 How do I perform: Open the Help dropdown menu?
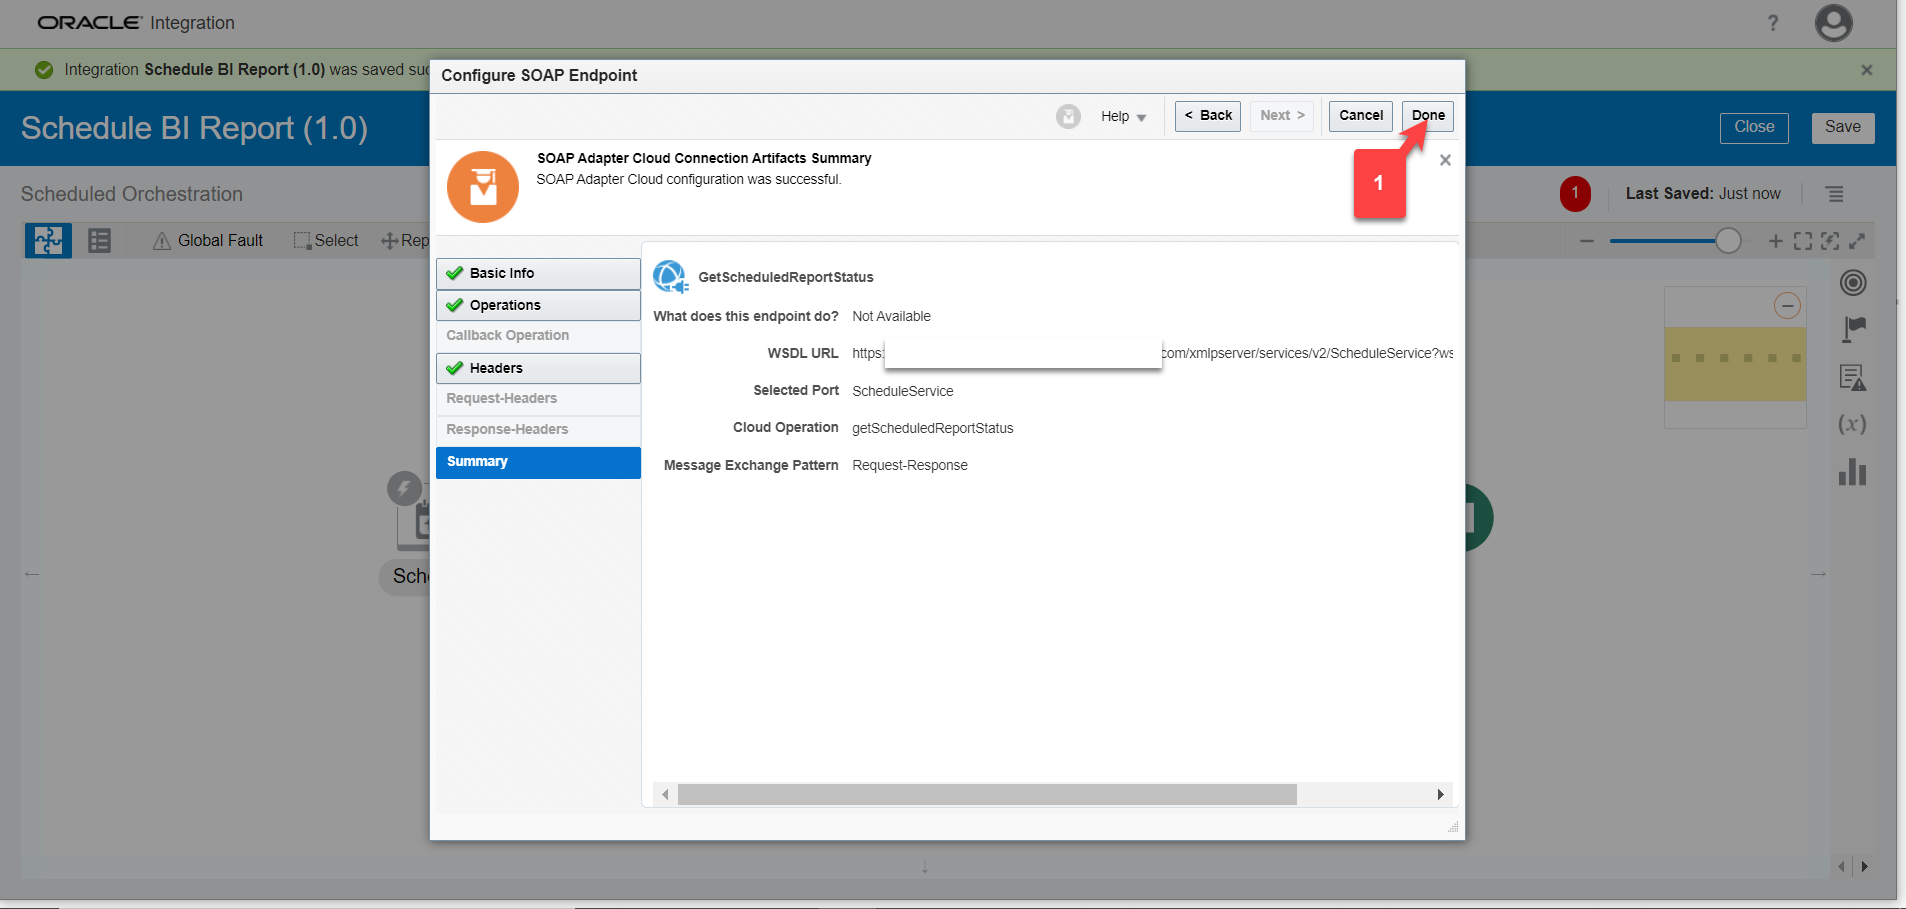[1123, 117]
